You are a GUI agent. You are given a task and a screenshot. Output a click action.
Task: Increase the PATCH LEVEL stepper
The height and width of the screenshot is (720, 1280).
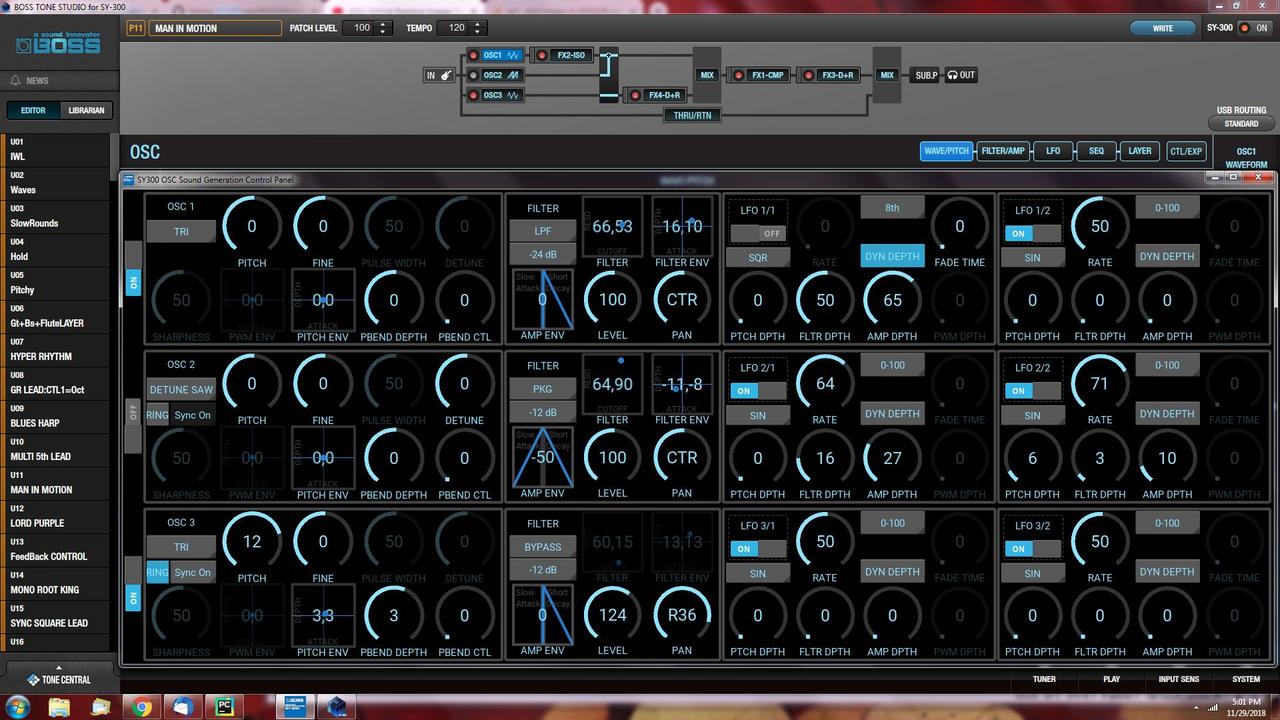[x=382, y=24]
